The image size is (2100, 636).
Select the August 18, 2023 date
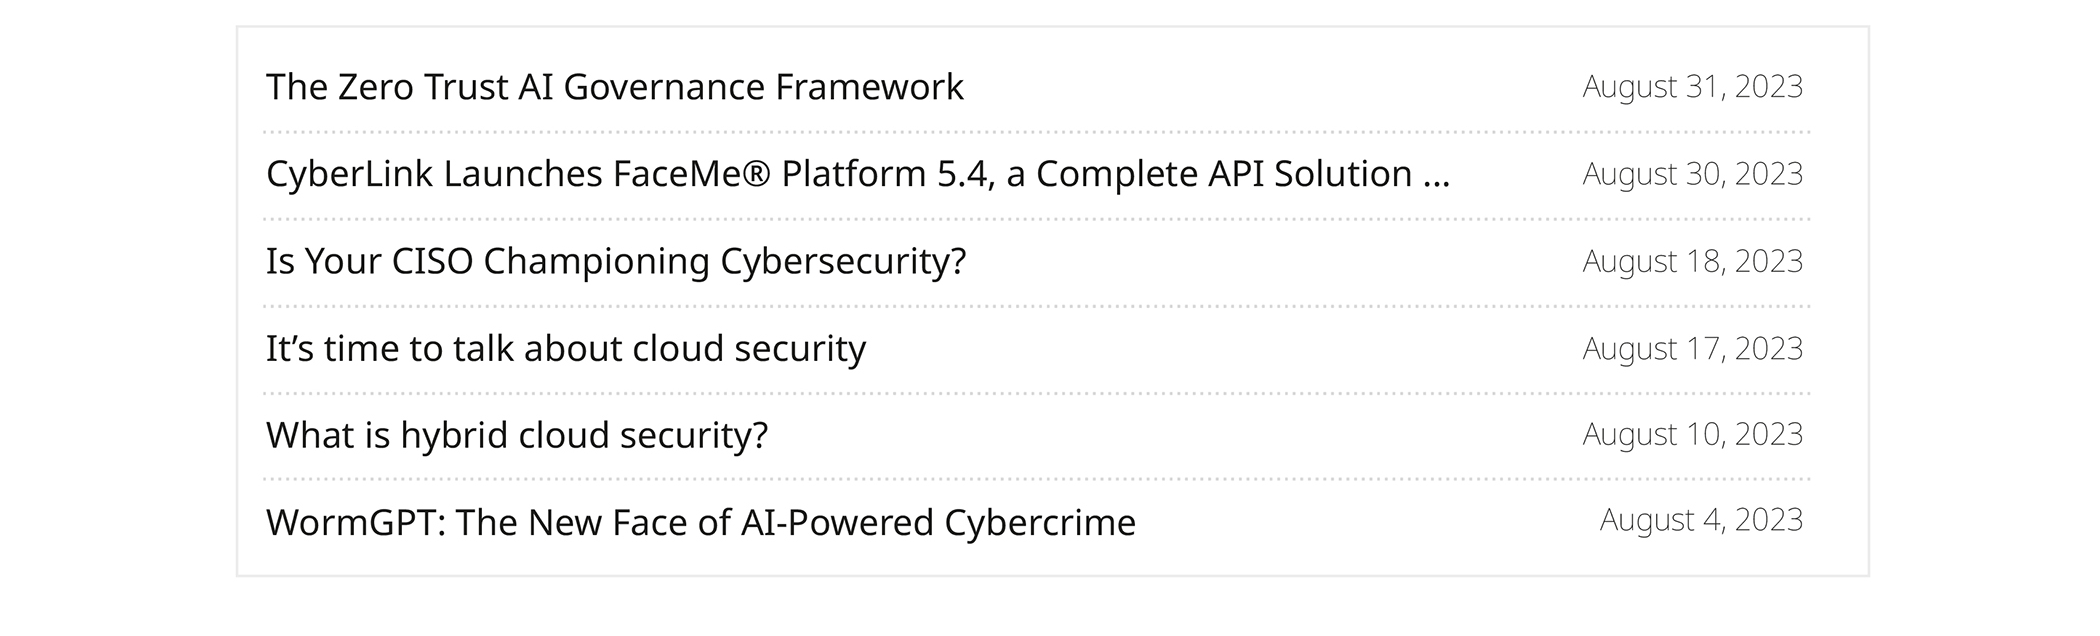1691,261
